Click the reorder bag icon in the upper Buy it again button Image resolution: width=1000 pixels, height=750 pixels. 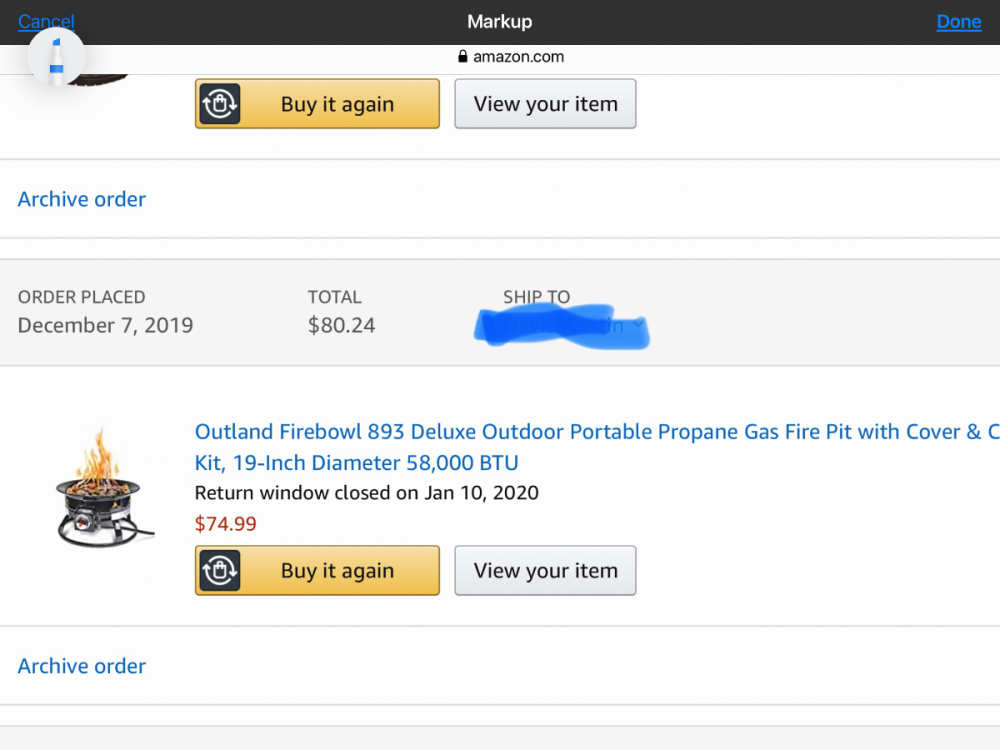pyautogui.click(x=219, y=104)
